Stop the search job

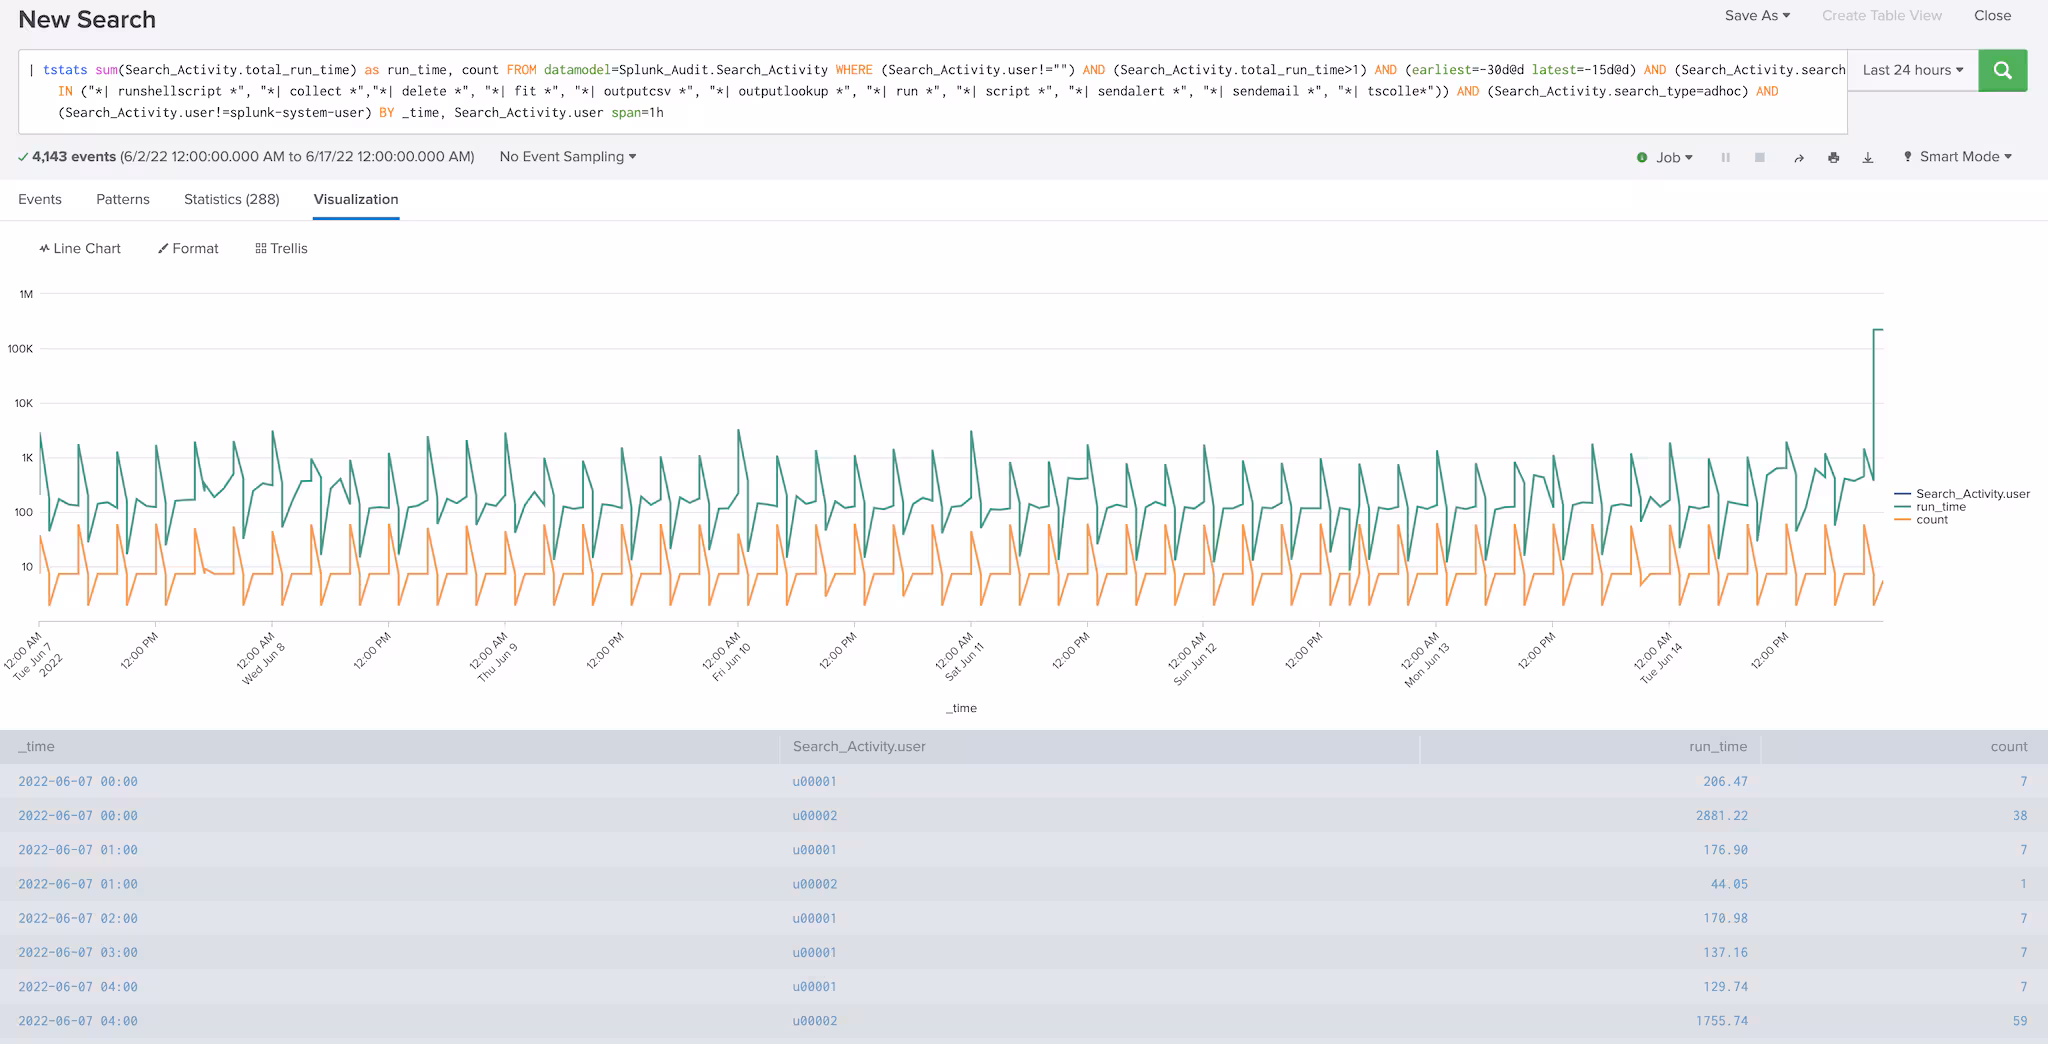[1759, 158]
